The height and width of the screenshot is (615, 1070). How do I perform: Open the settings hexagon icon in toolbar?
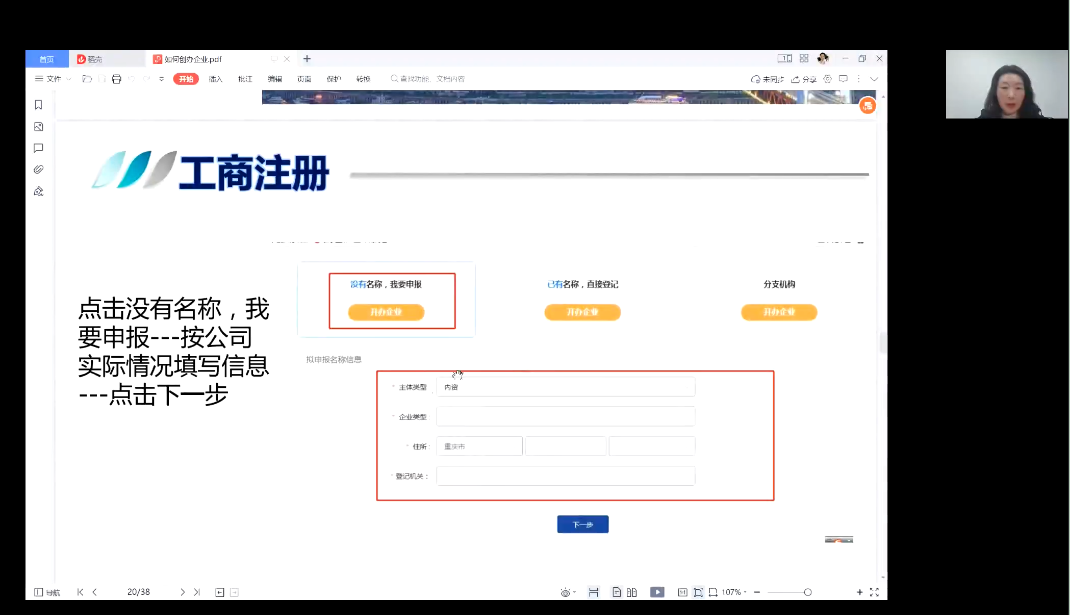click(x=828, y=79)
